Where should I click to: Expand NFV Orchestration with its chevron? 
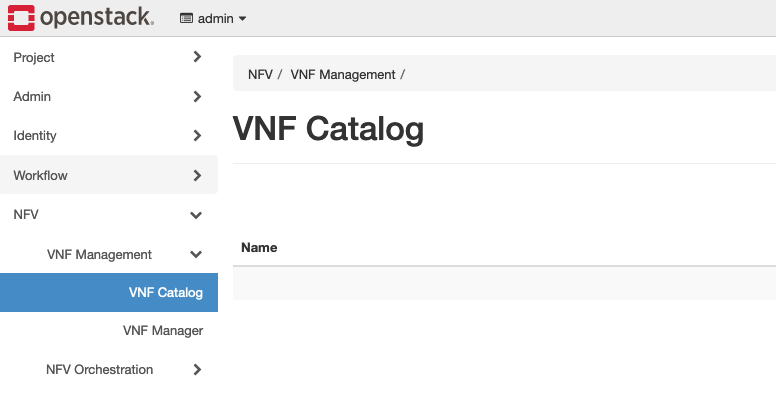[197, 370]
